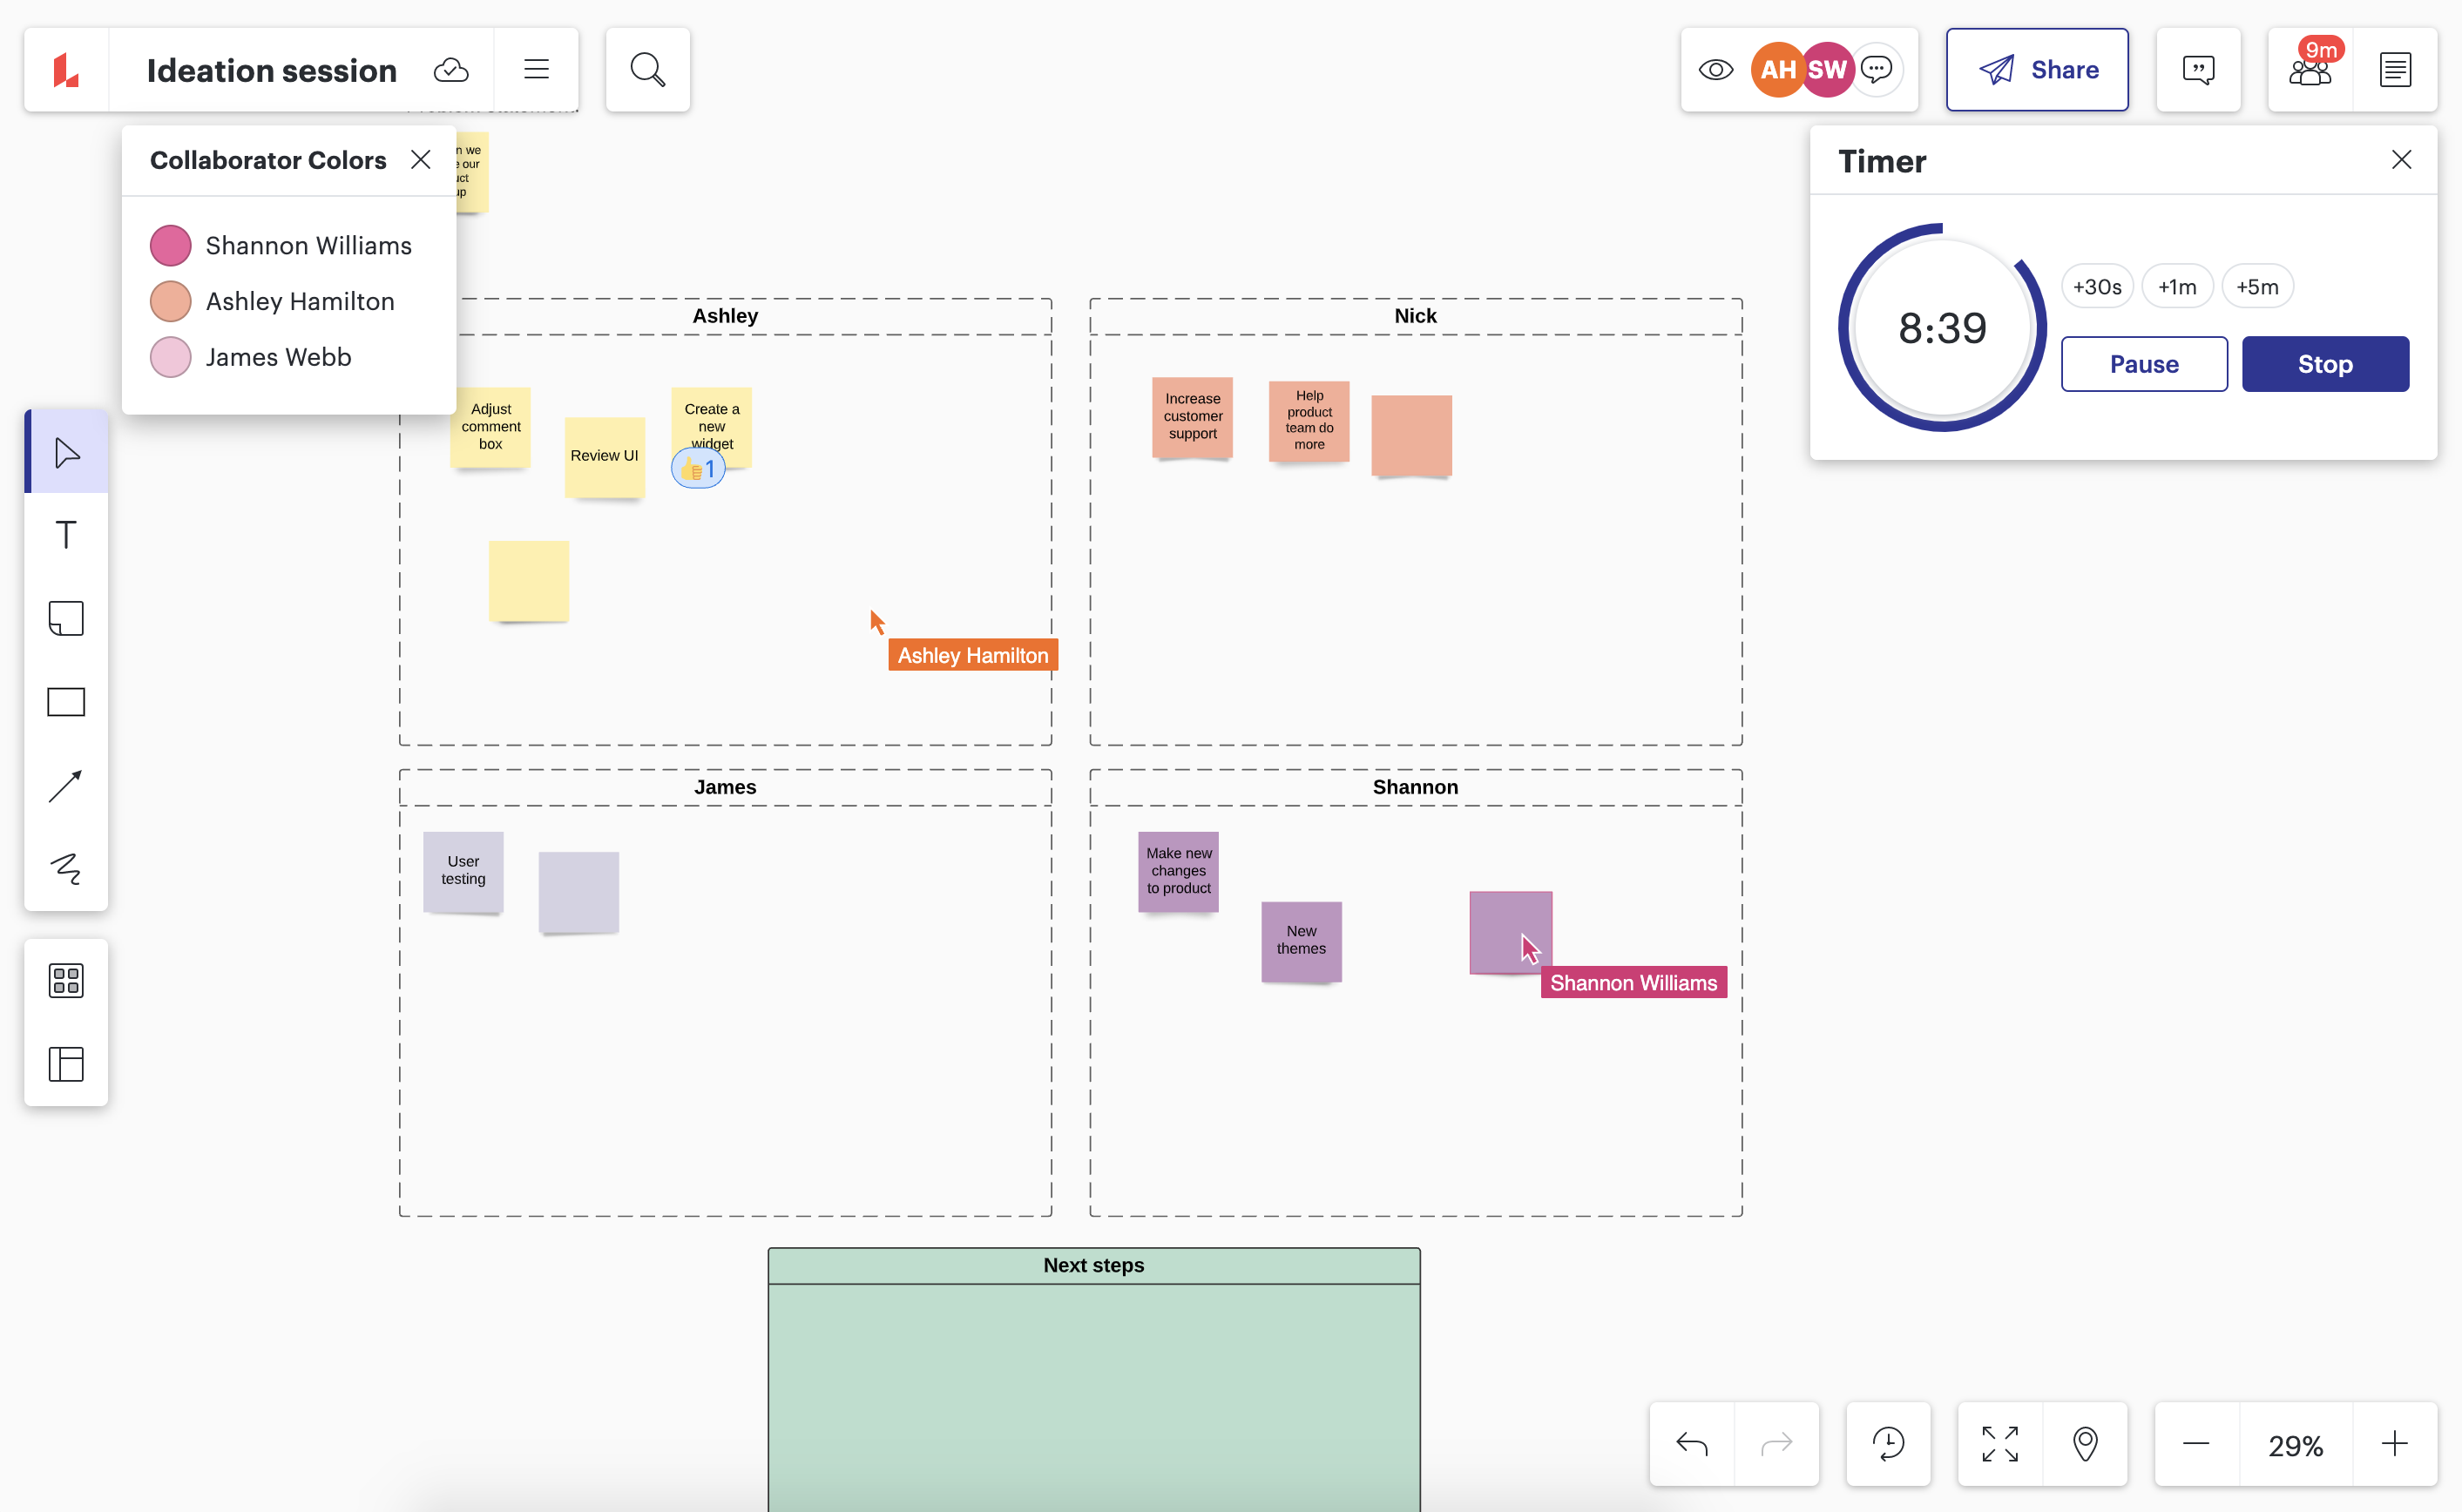
Task: Open the participants panel via group icon
Action: tap(2310, 71)
